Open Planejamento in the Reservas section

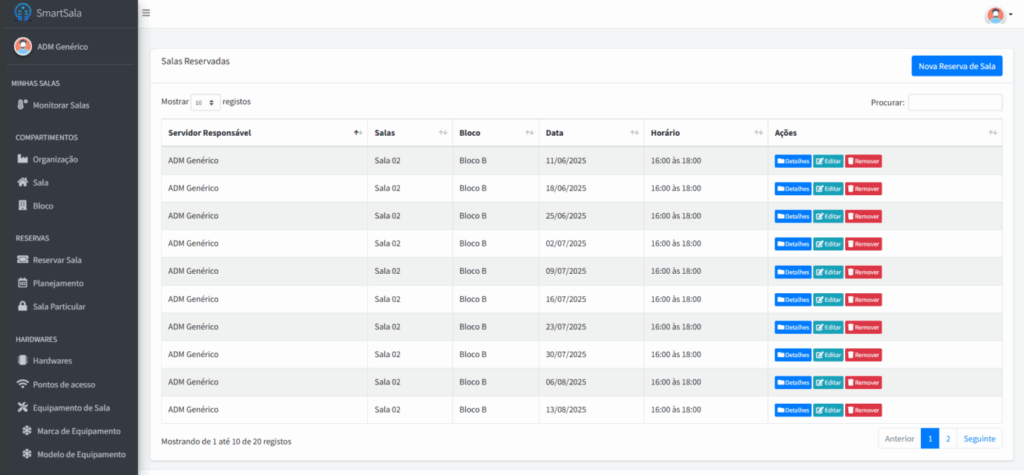click(58, 283)
